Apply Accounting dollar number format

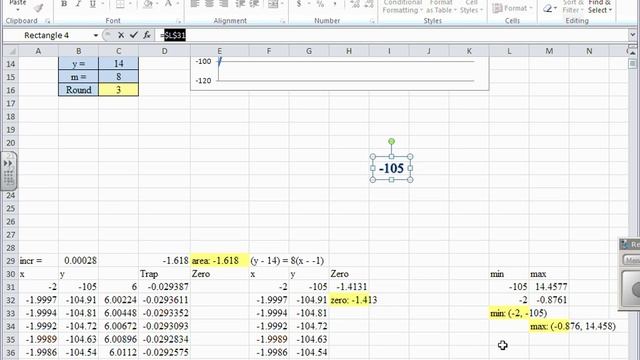point(299,4)
